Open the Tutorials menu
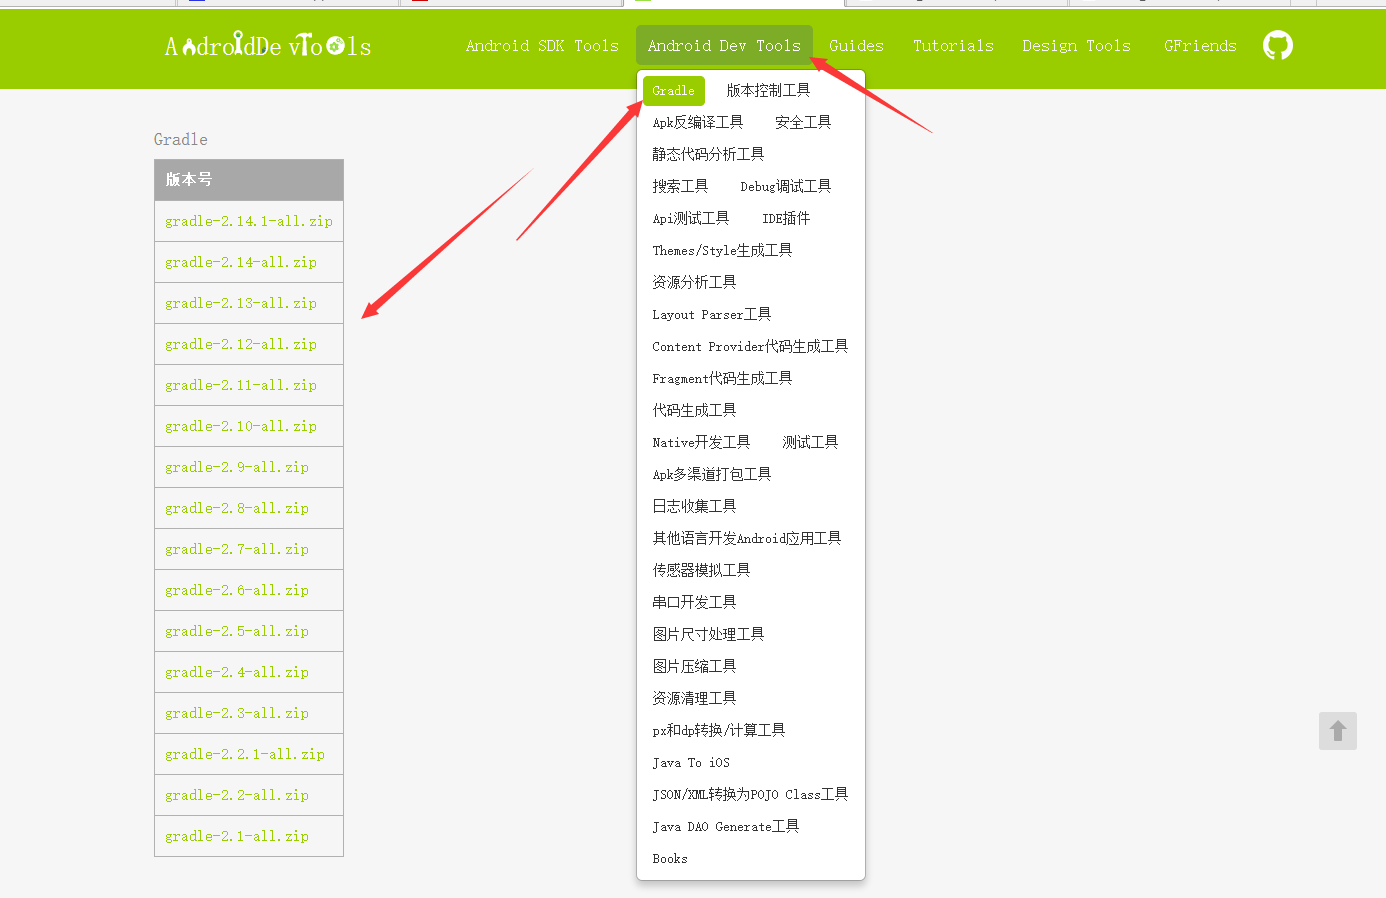This screenshot has width=1386, height=898. click(953, 46)
